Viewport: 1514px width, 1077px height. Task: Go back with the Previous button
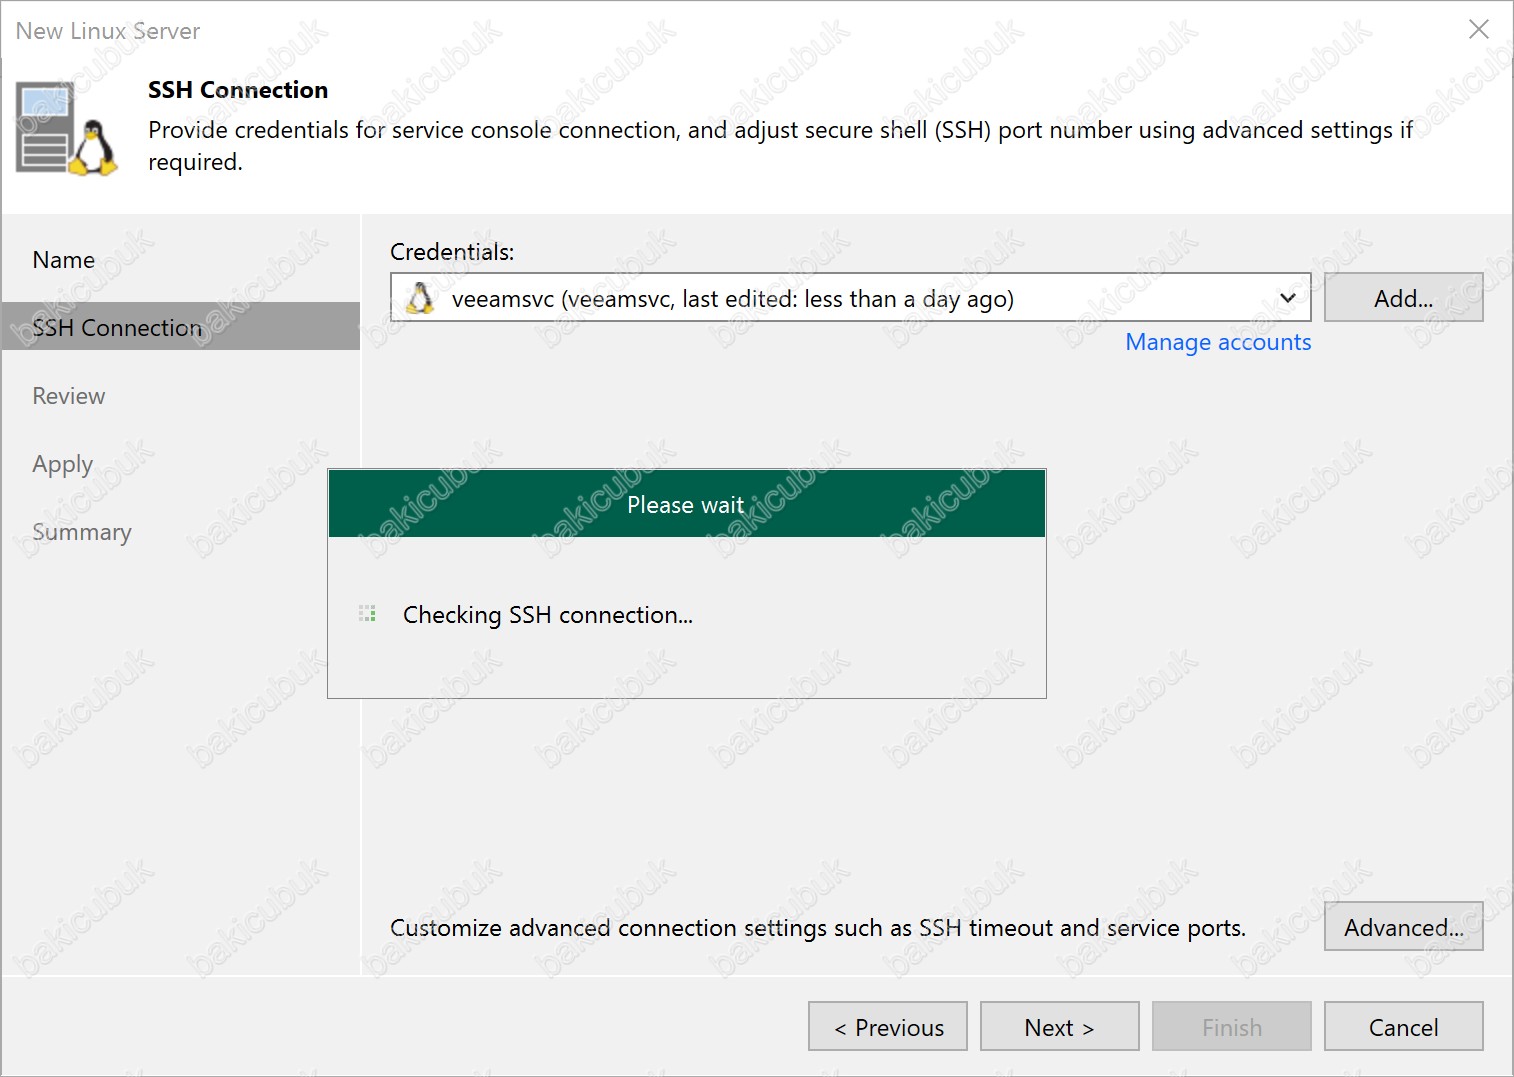[x=888, y=1027]
